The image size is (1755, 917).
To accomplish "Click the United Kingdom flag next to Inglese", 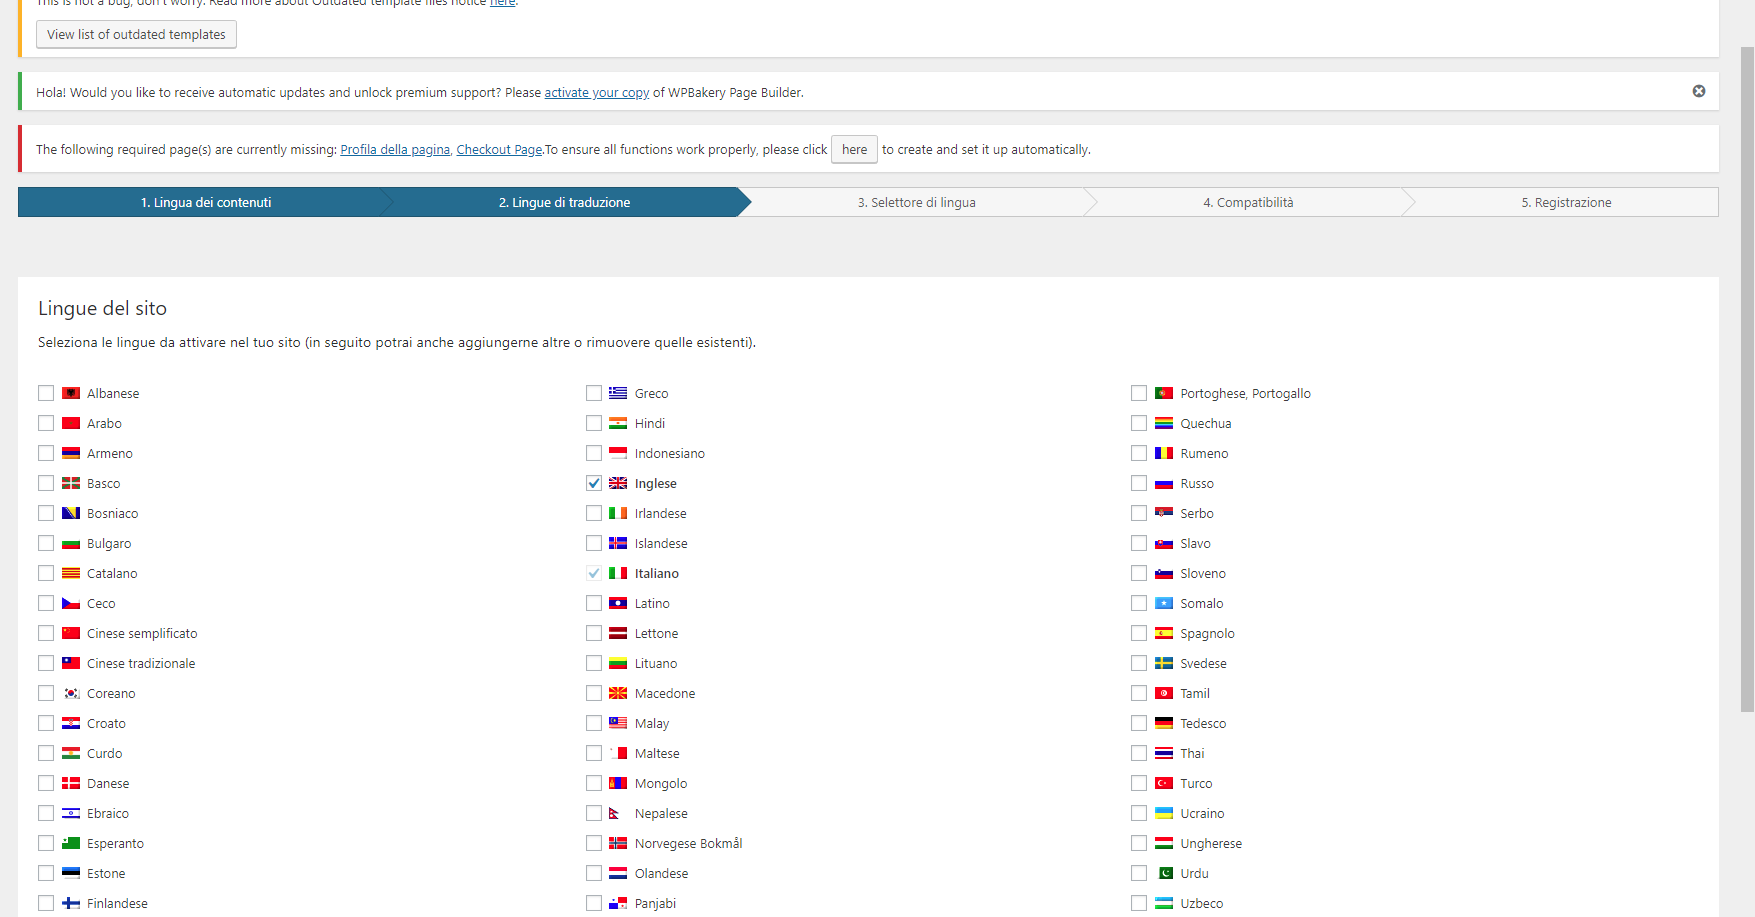I will coord(618,483).
